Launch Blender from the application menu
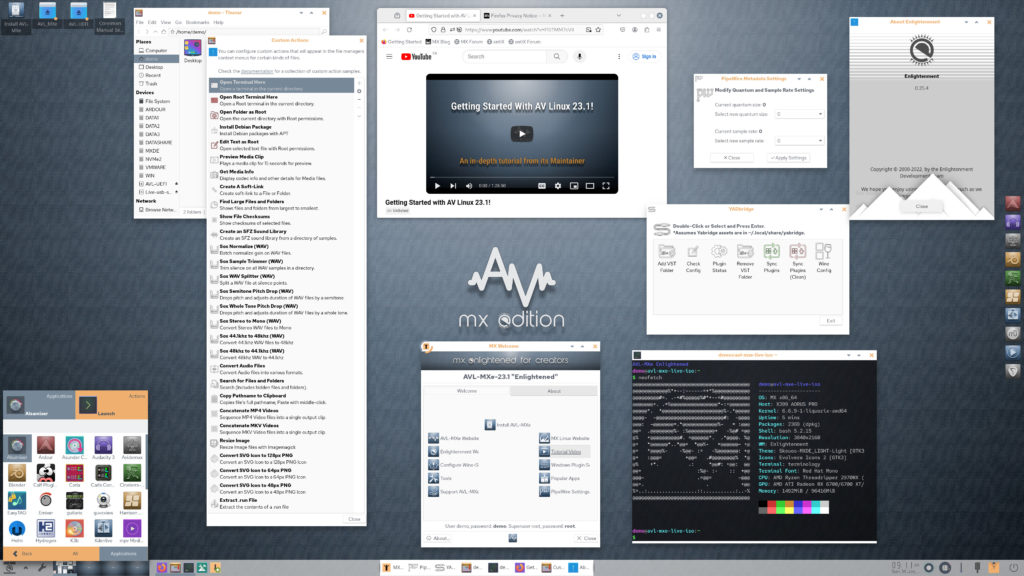 pyautogui.click(x=17, y=475)
